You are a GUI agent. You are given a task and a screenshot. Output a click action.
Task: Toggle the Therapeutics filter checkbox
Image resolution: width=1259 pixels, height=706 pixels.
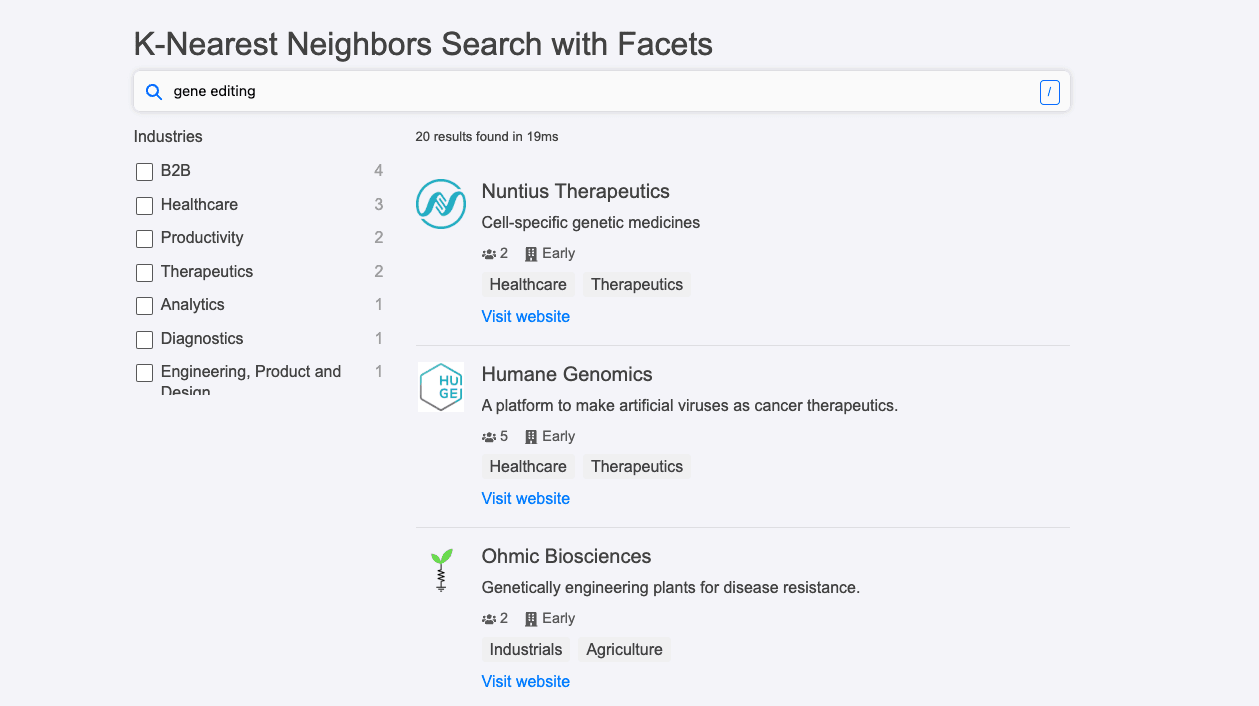coord(144,272)
